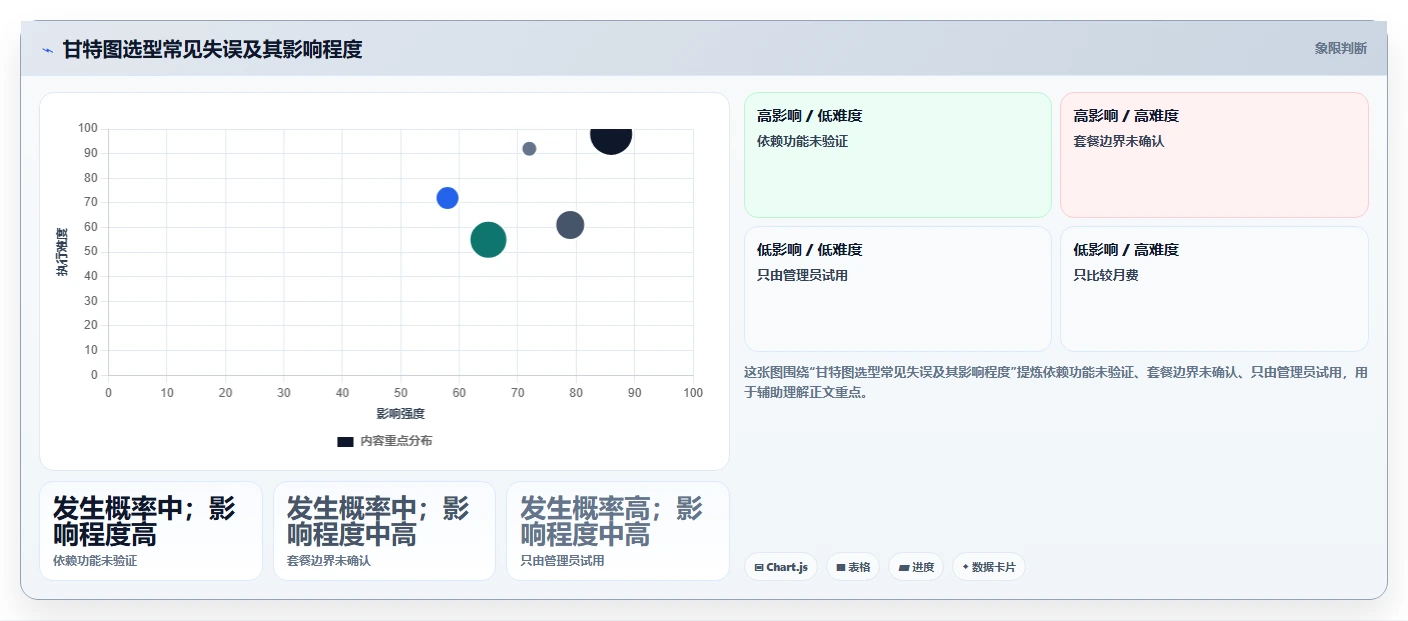This screenshot has width=1408, height=621.
Task: Toggle the 内容重点分布 legend item
Action: pyautogui.click(x=385, y=441)
